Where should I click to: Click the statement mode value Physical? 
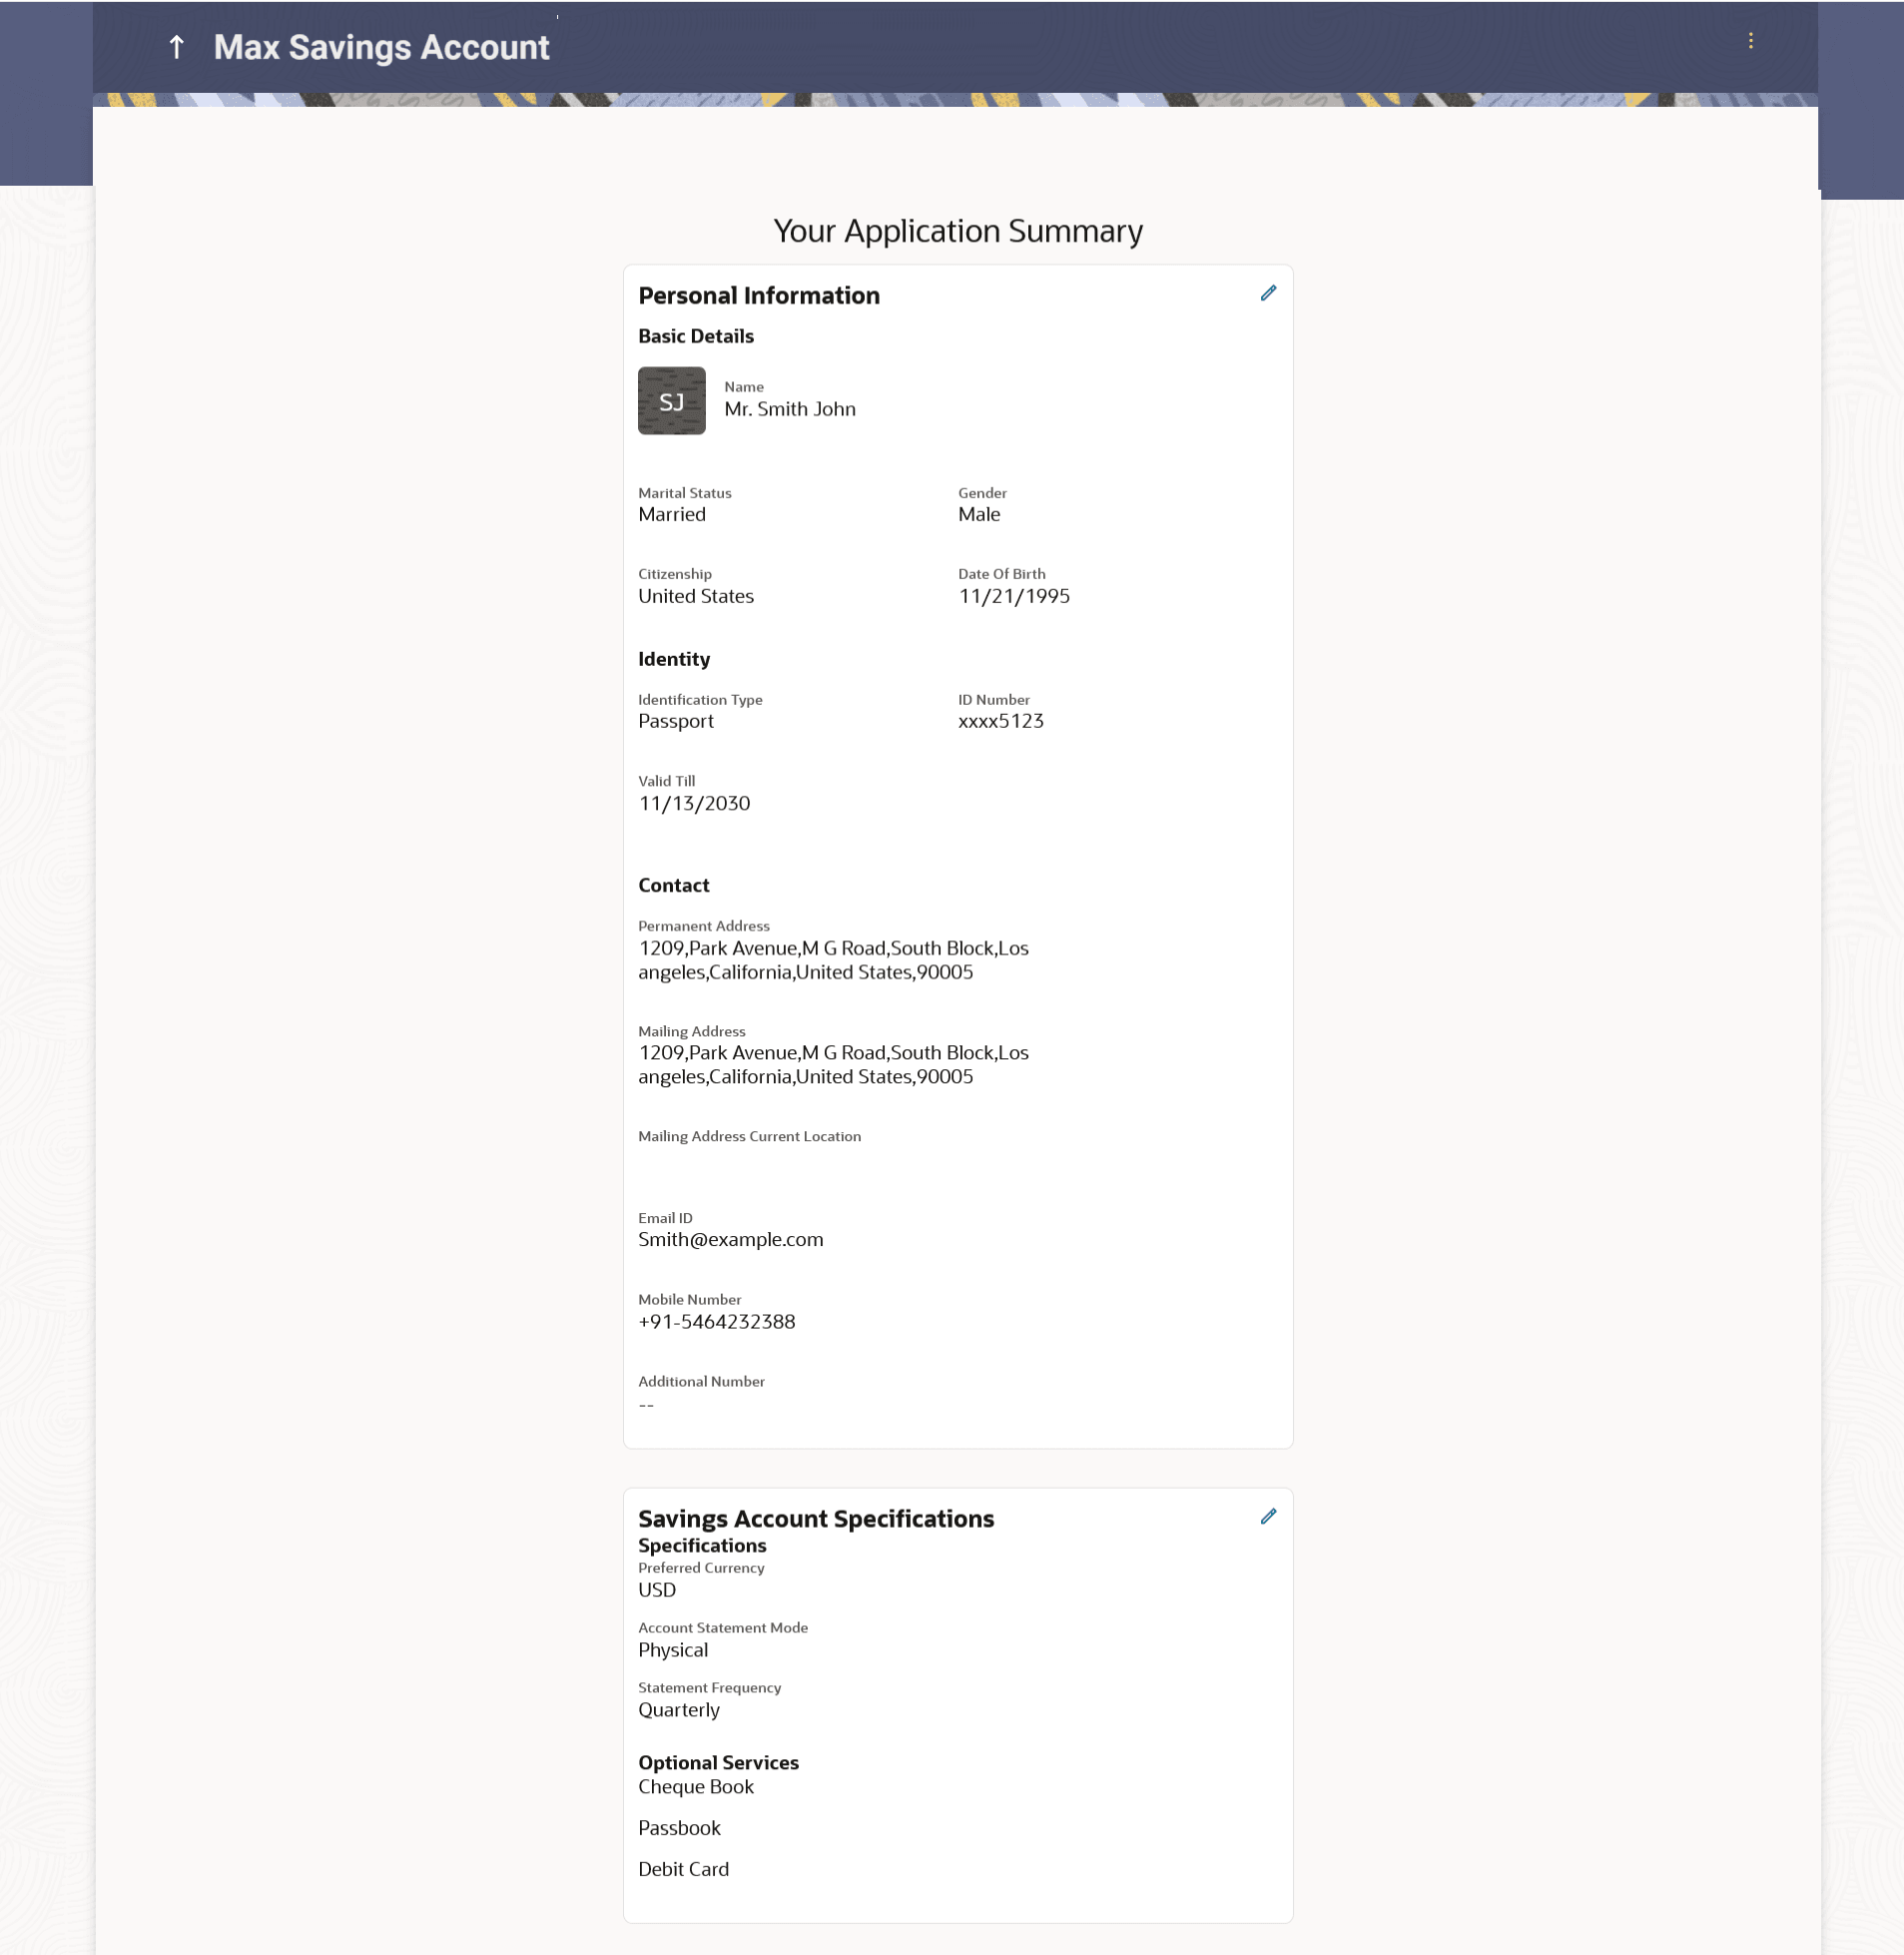point(673,1649)
